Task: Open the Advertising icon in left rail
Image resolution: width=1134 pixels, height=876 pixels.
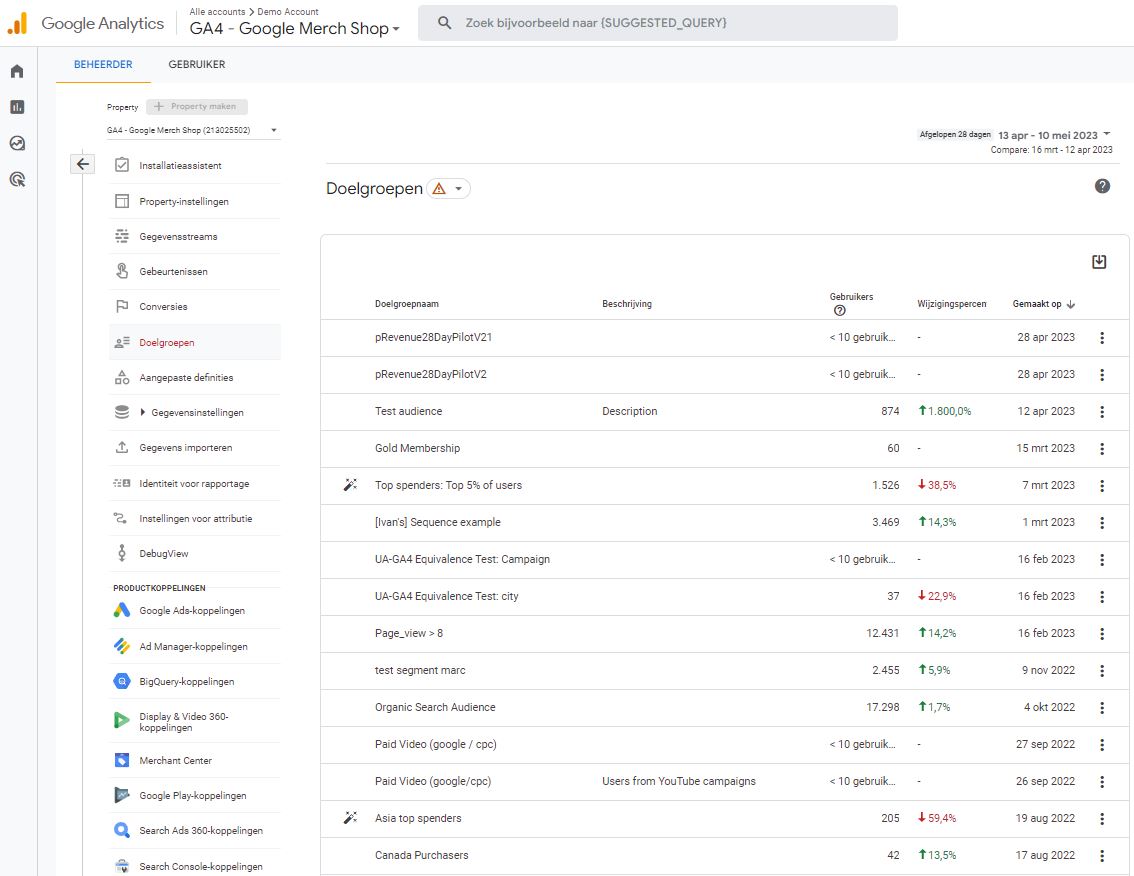Action: [17, 180]
